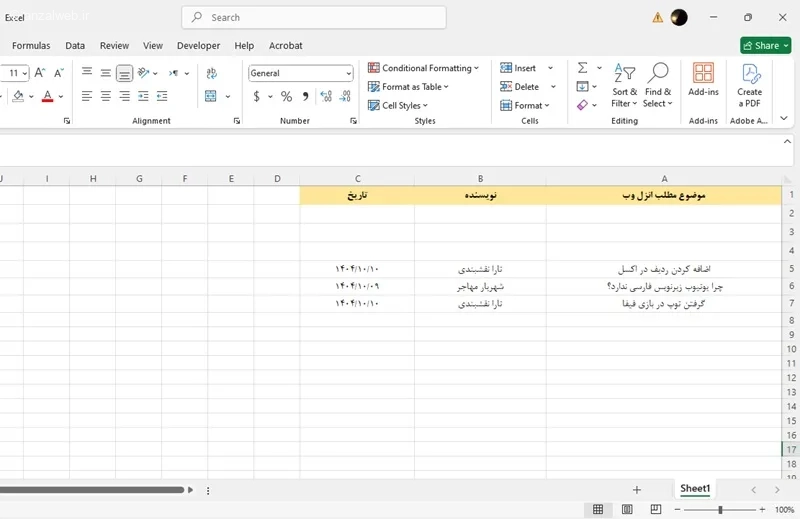Toggle Wrap Text
This screenshot has height=519, width=800.
211,73
